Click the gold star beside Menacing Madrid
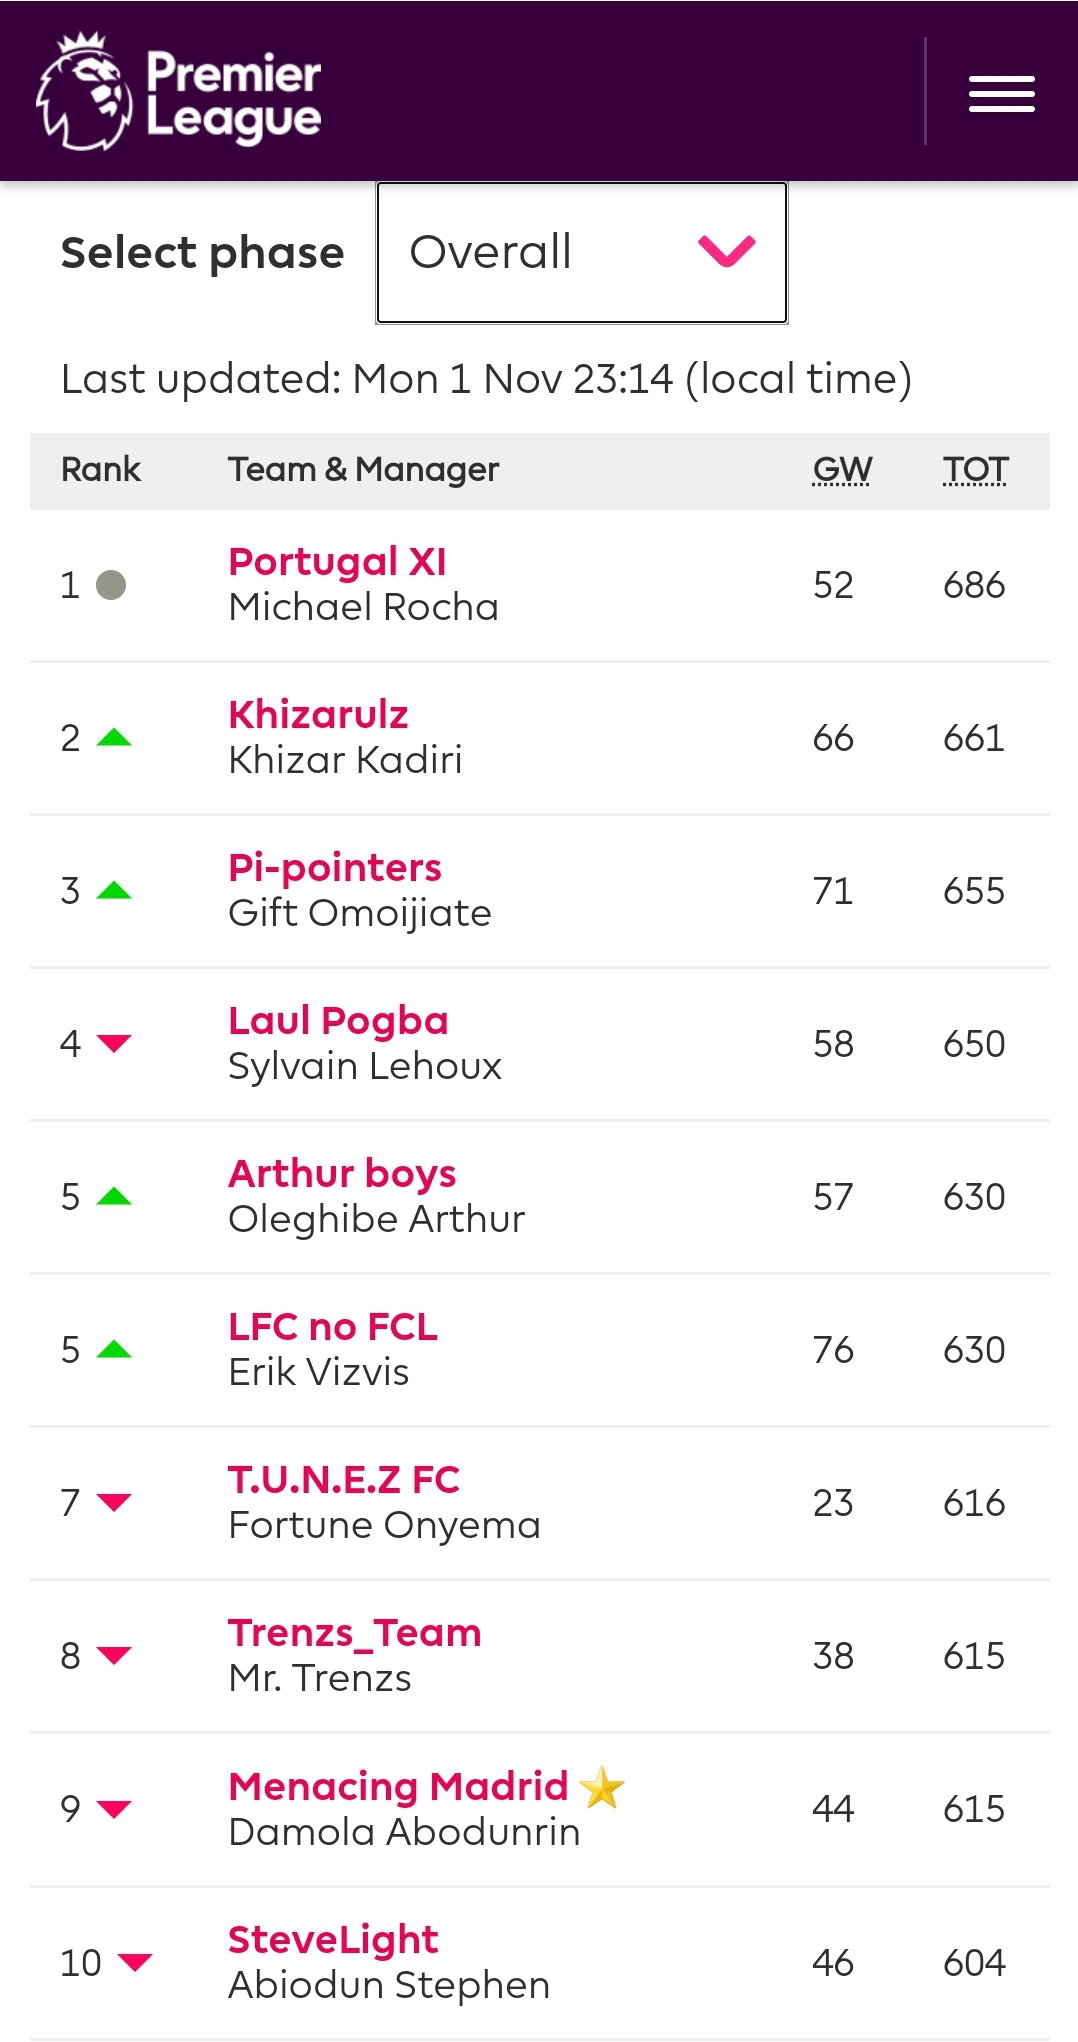The width and height of the screenshot is (1078, 2042). click(602, 1788)
